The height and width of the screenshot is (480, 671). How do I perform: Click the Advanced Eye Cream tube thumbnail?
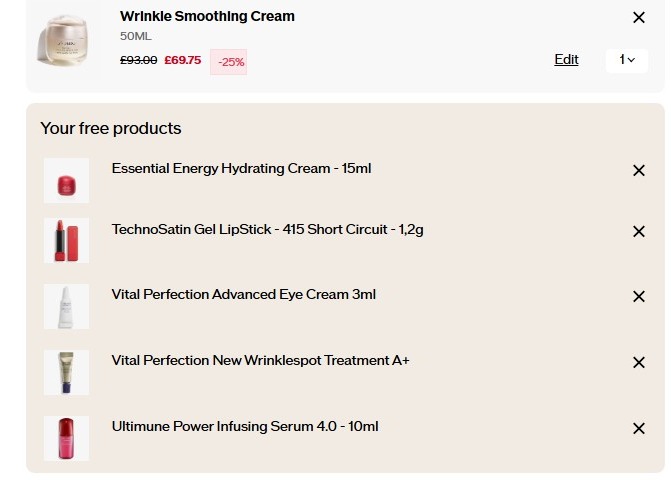(67, 306)
